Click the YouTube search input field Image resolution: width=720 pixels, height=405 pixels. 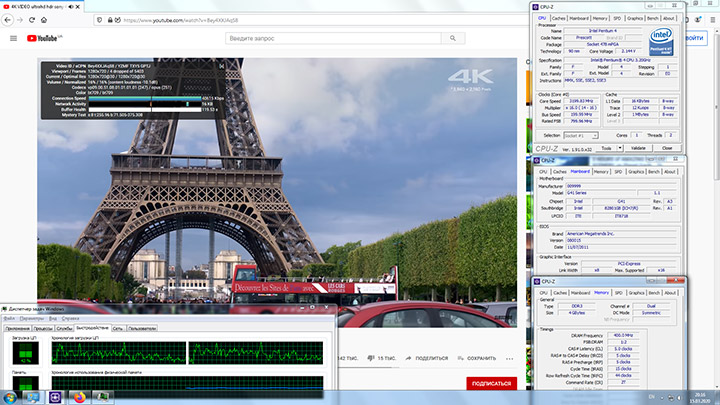[x=333, y=38]
